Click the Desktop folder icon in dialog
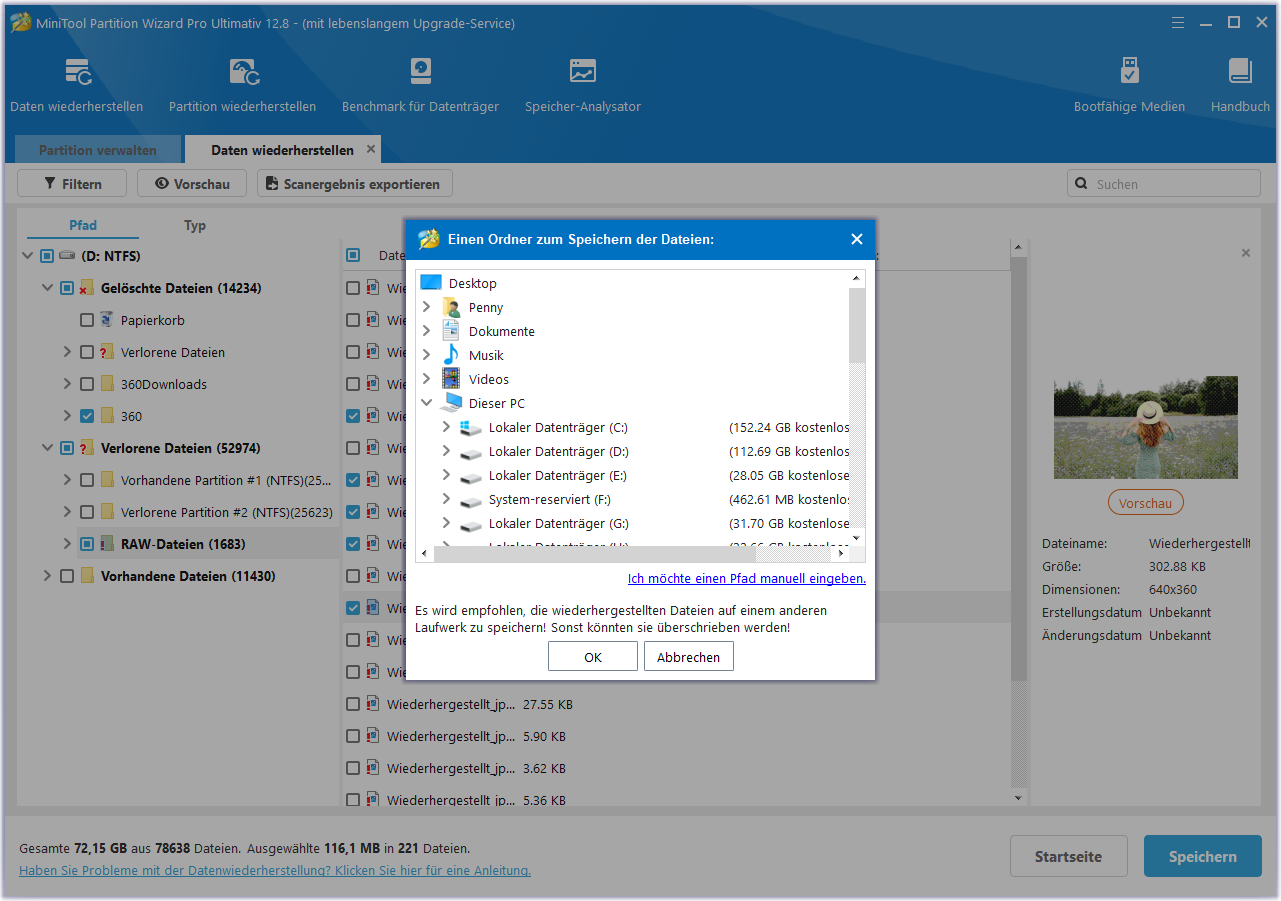1281x901 pixels. pos(431,283)
